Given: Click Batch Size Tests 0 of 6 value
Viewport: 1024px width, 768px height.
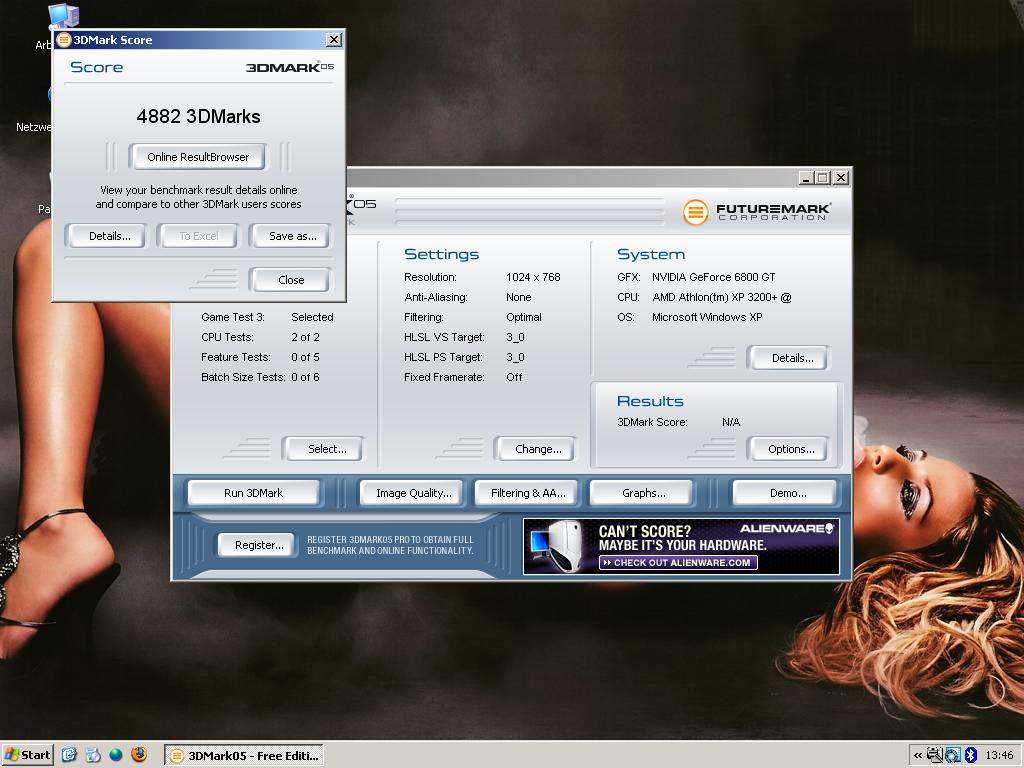Looking at the screenshot, I should [305, 377].
